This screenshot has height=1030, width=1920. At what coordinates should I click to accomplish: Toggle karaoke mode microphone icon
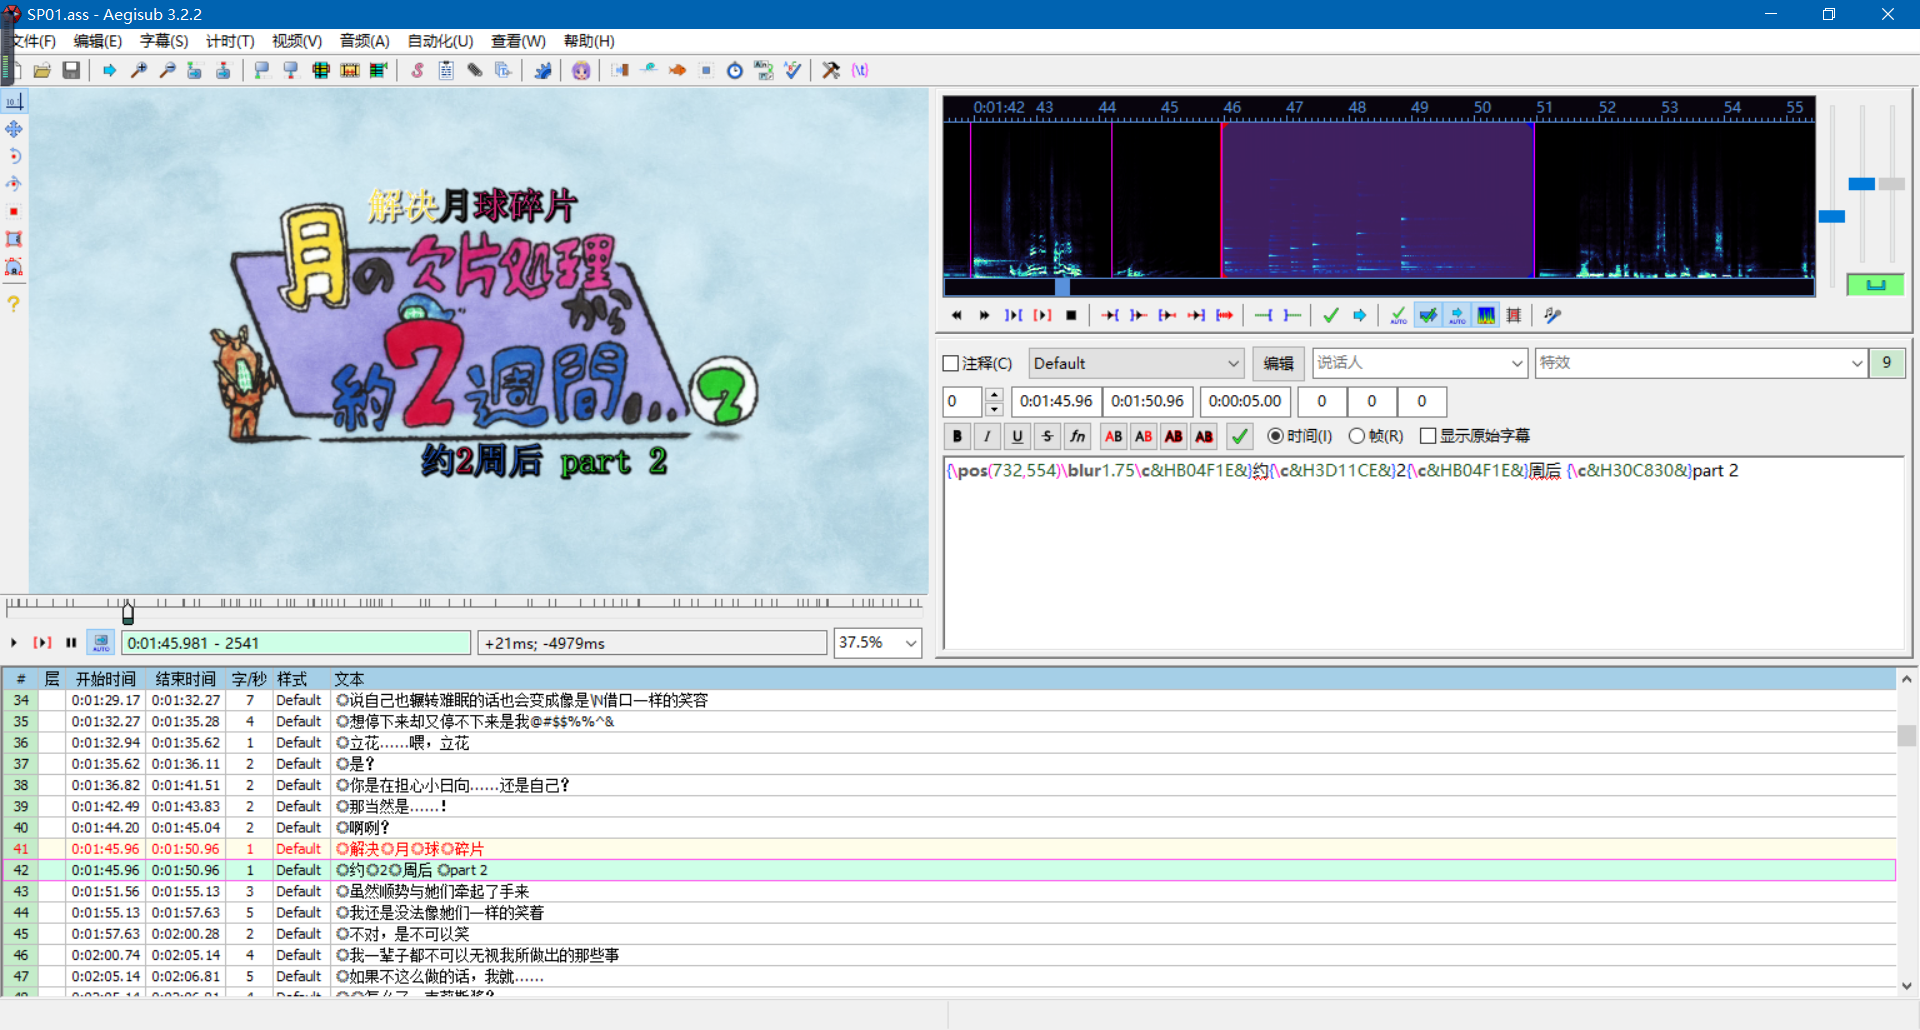point(1552,315)
